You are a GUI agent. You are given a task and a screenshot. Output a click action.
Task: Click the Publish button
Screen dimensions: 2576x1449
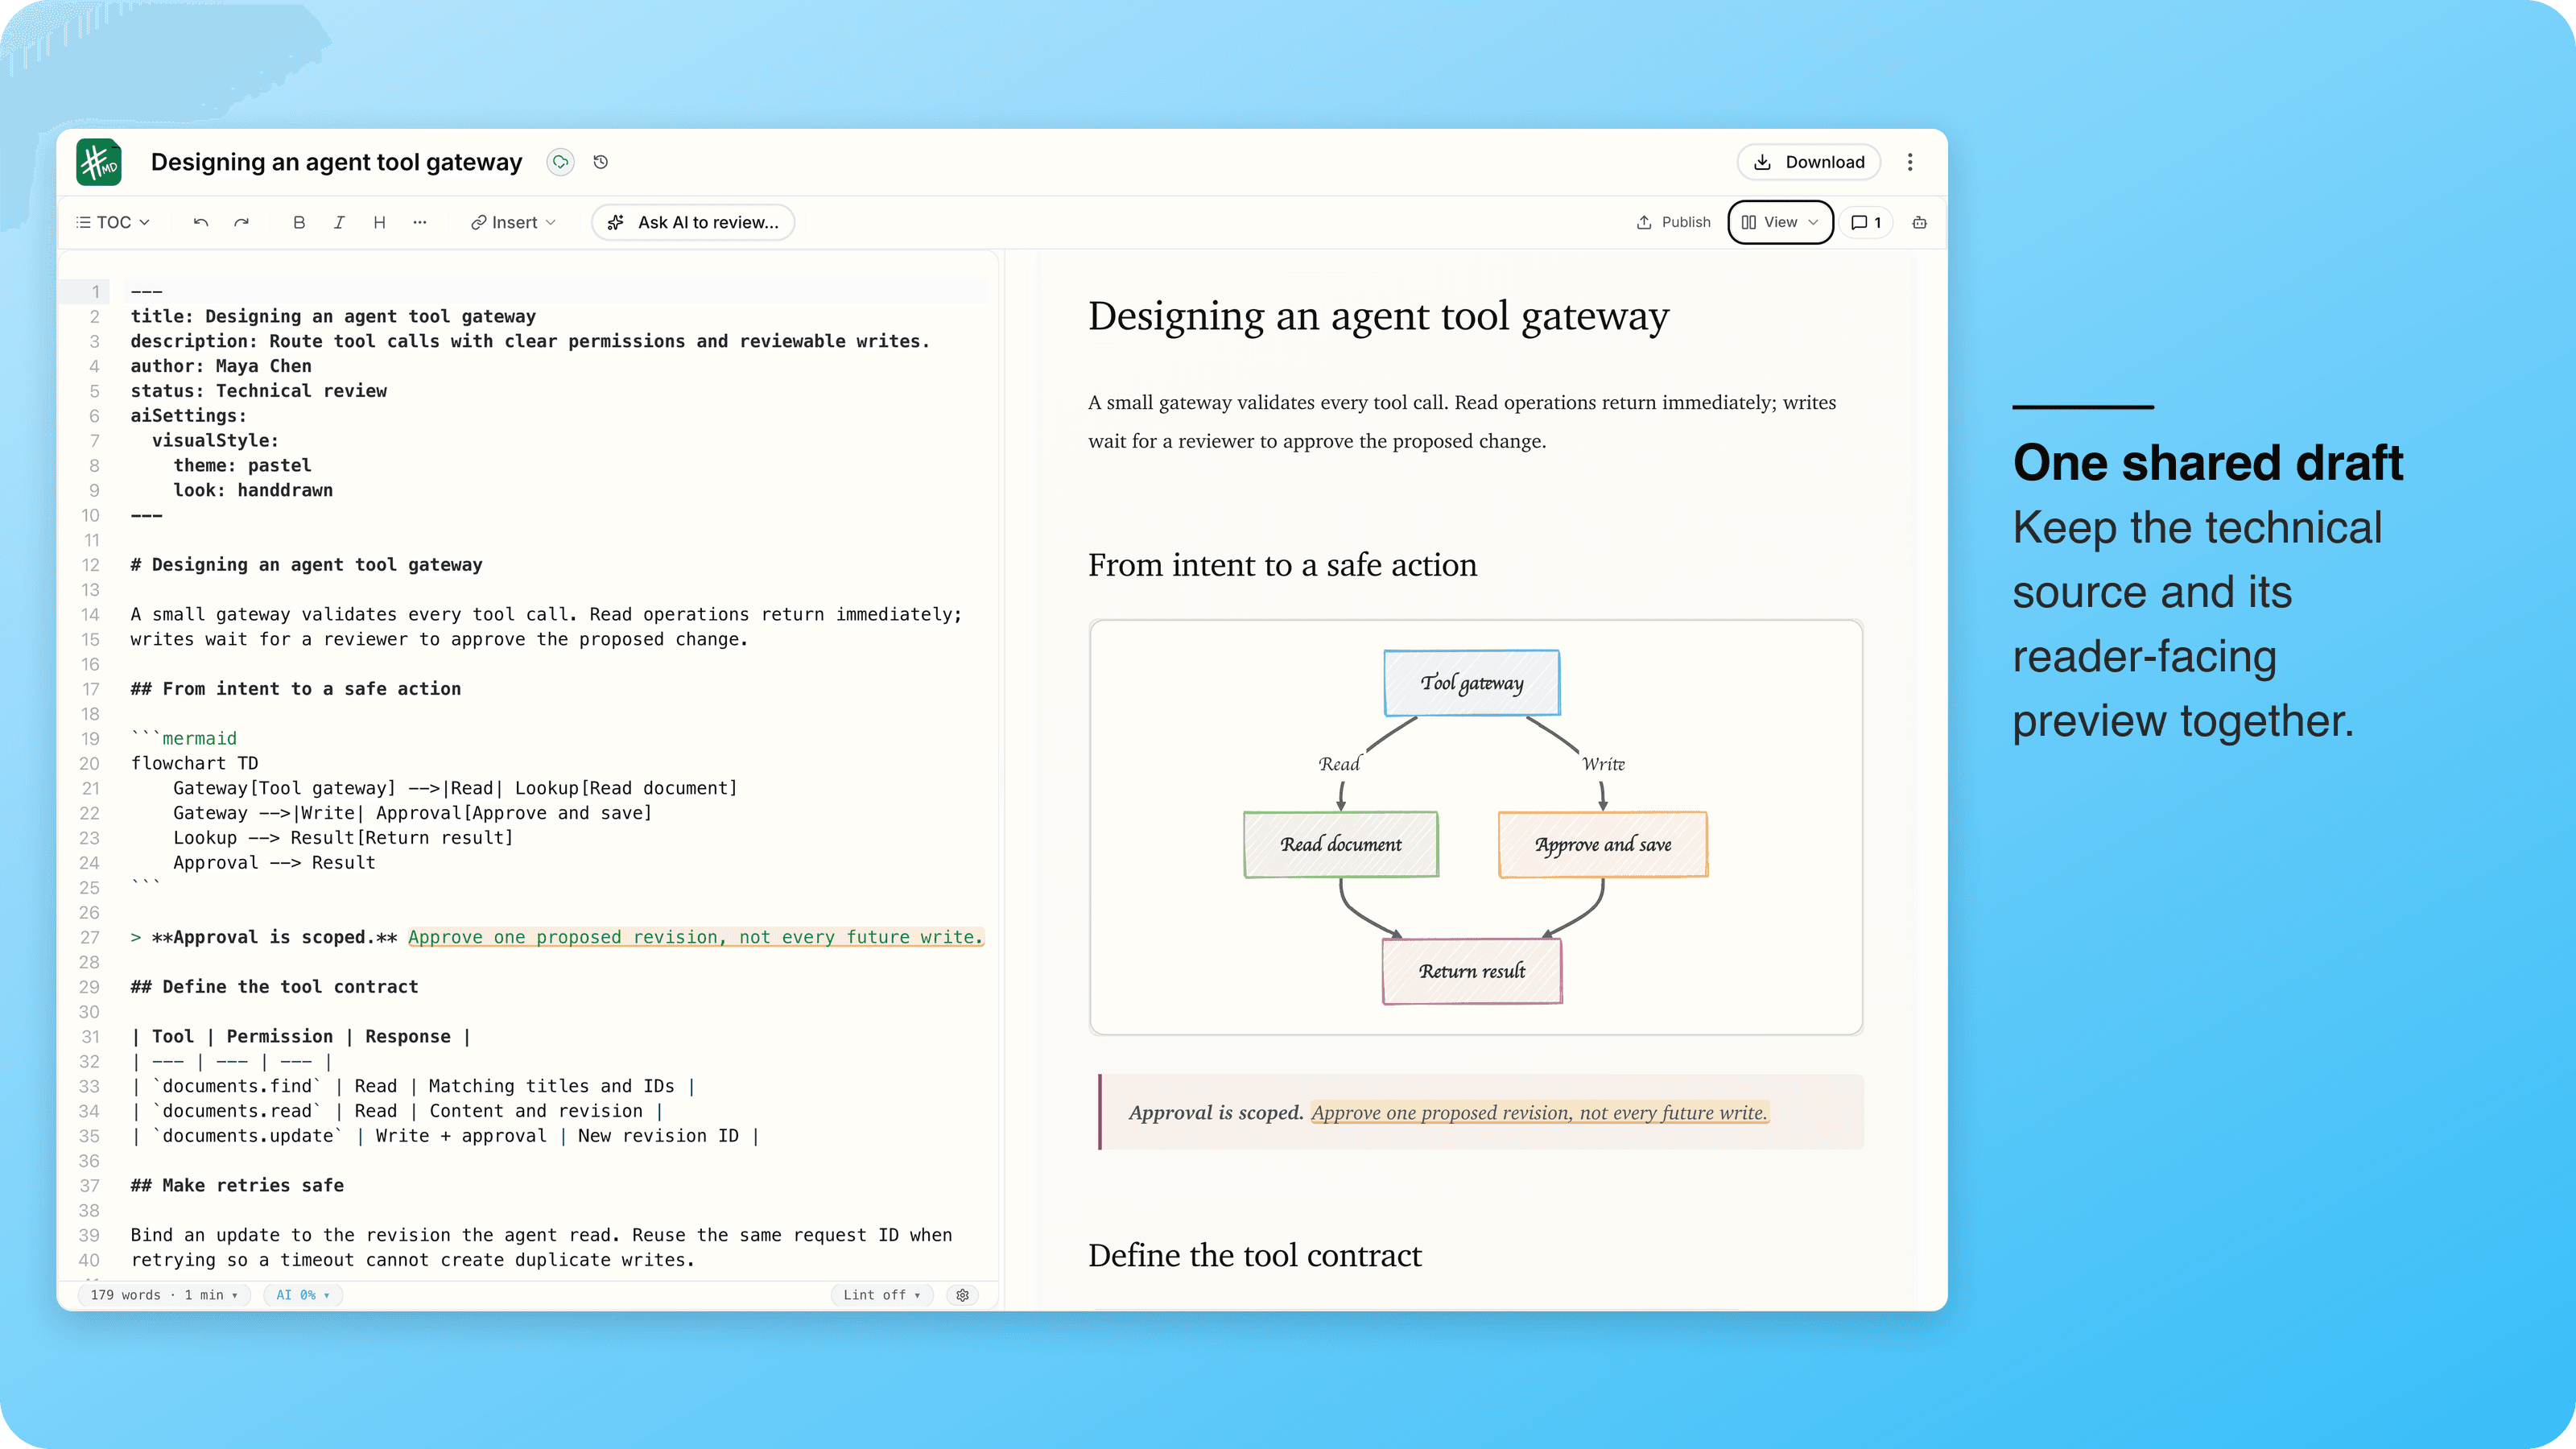tap(1674, 222)
